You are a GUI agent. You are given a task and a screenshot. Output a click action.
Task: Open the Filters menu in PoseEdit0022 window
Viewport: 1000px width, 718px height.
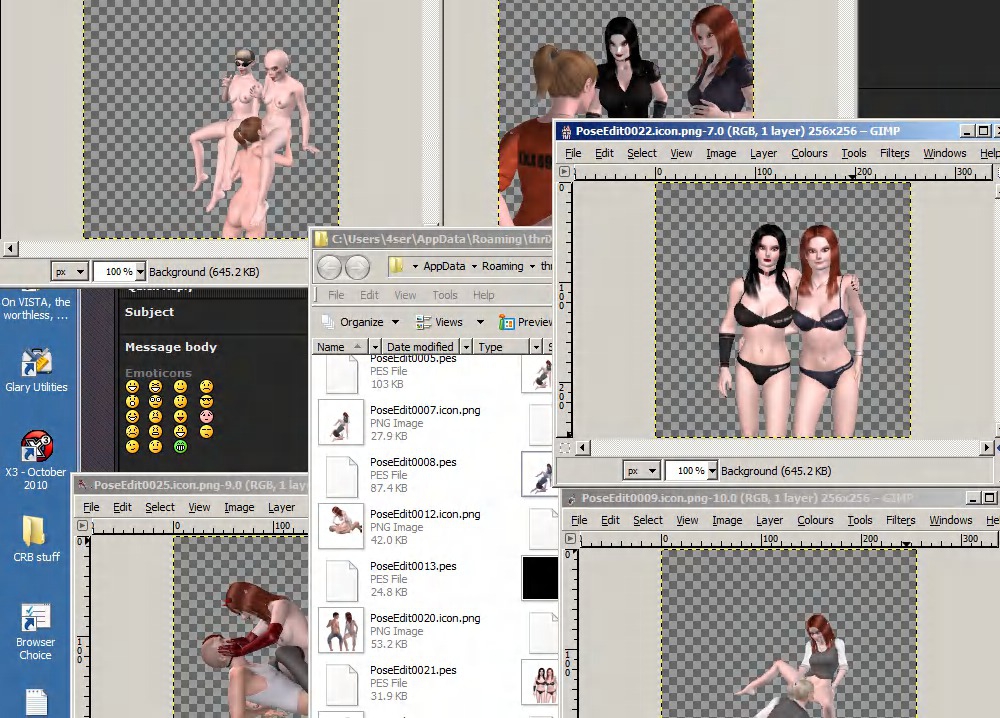[x=894, y=153]
